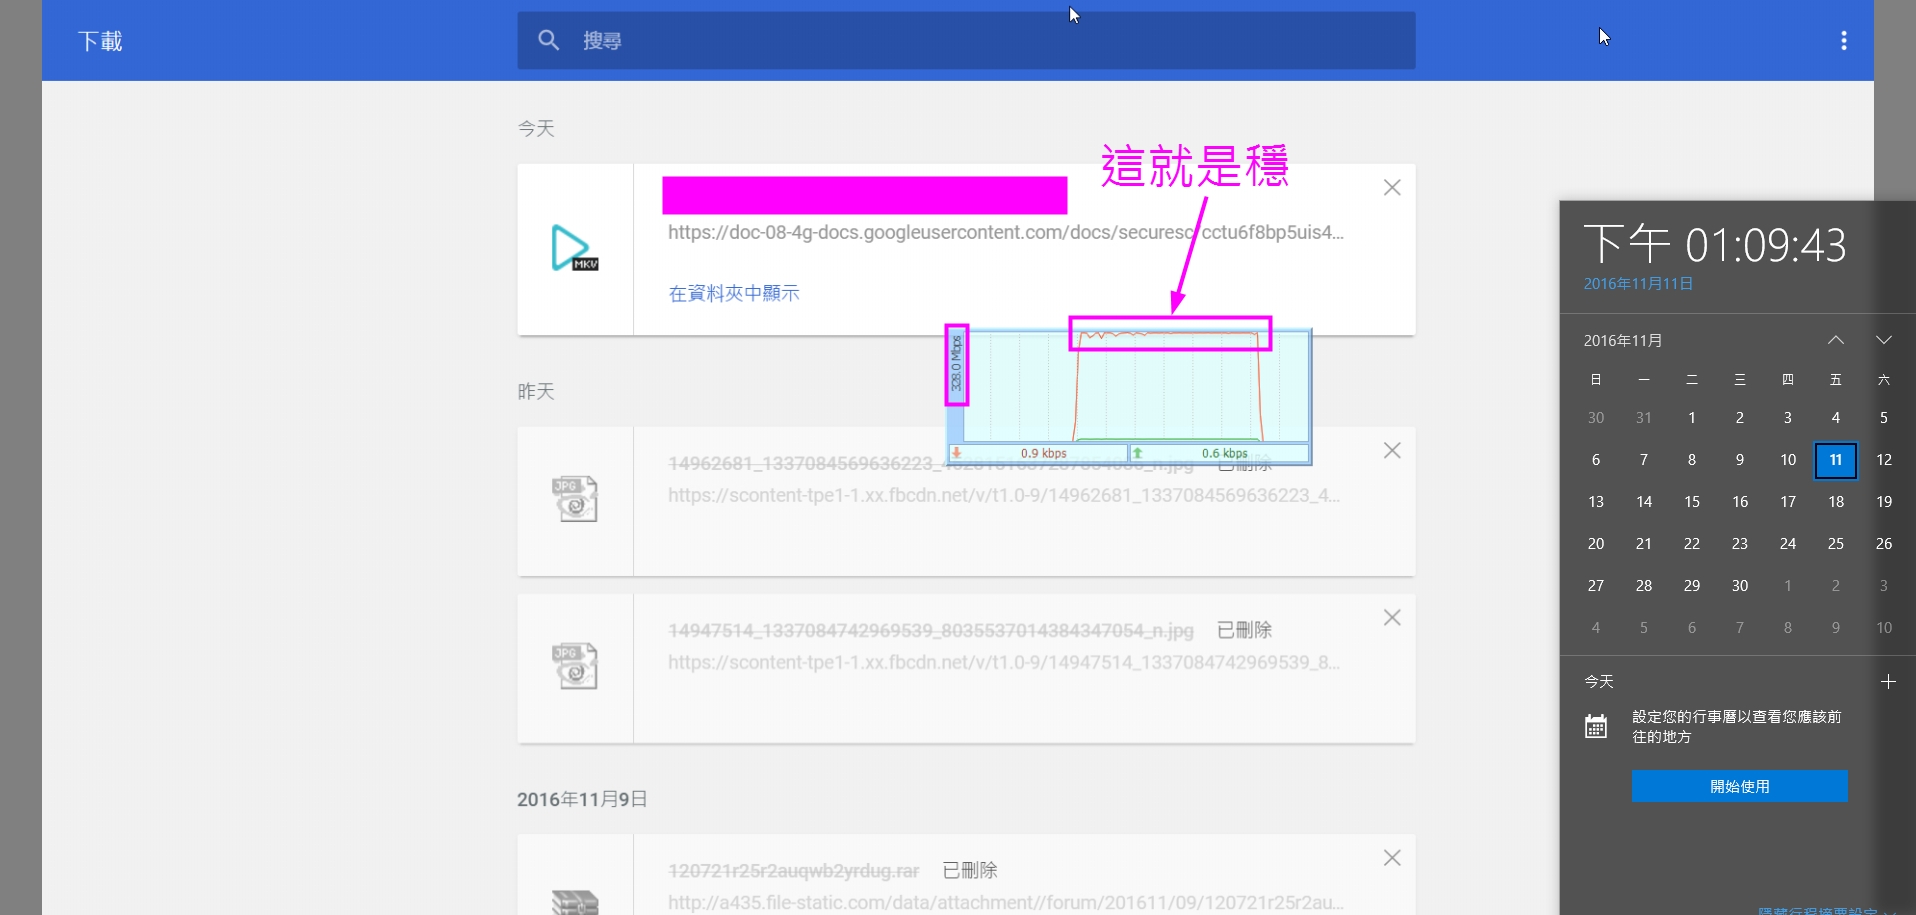
Task: Open the 14962681 fbcdn source URL
Action: pyautogui.click(x=1003, y=495)
